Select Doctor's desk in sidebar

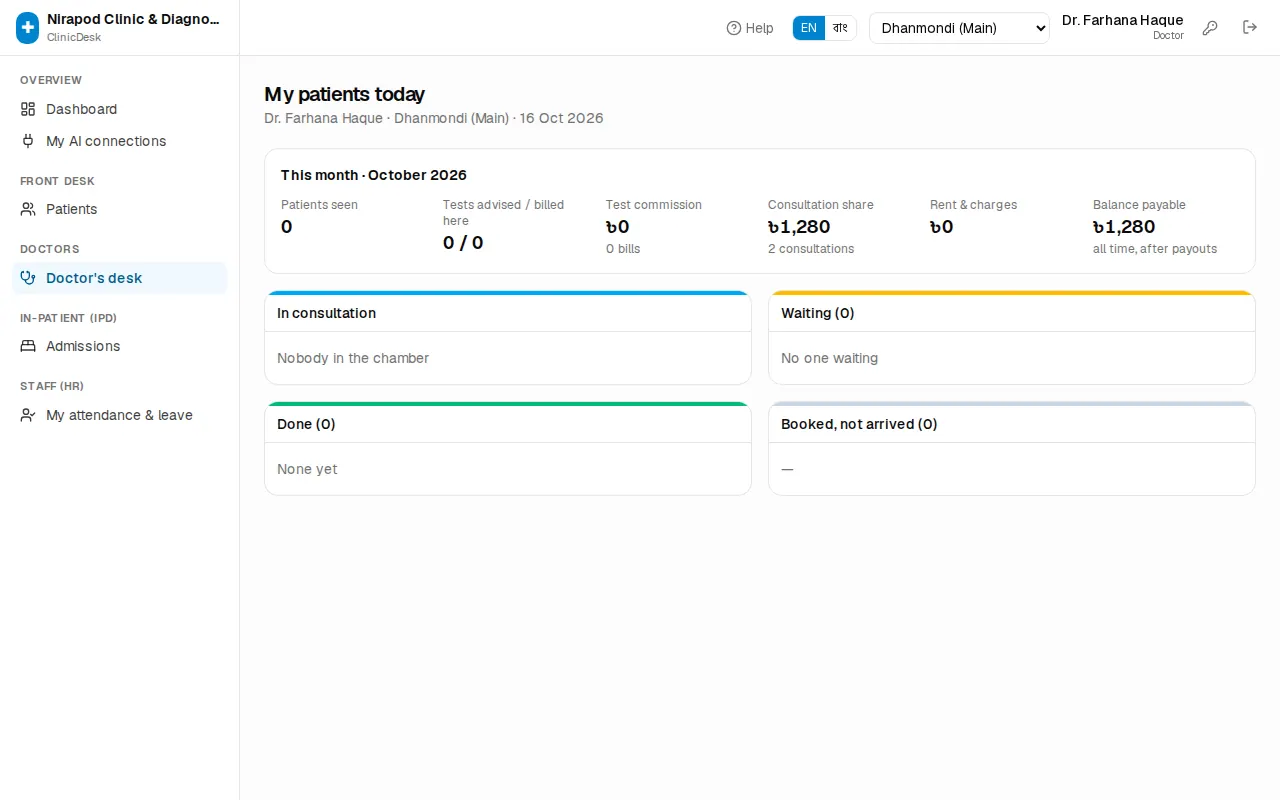click(119, 278)
